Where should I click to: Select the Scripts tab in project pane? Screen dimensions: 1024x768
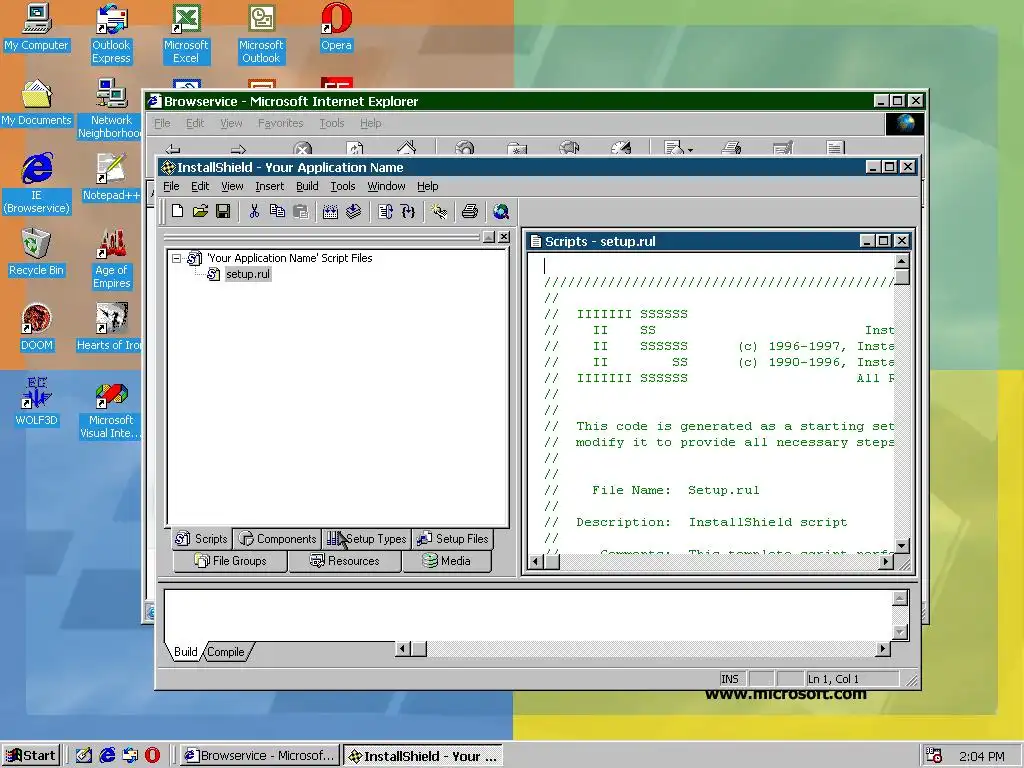(201, 539)
